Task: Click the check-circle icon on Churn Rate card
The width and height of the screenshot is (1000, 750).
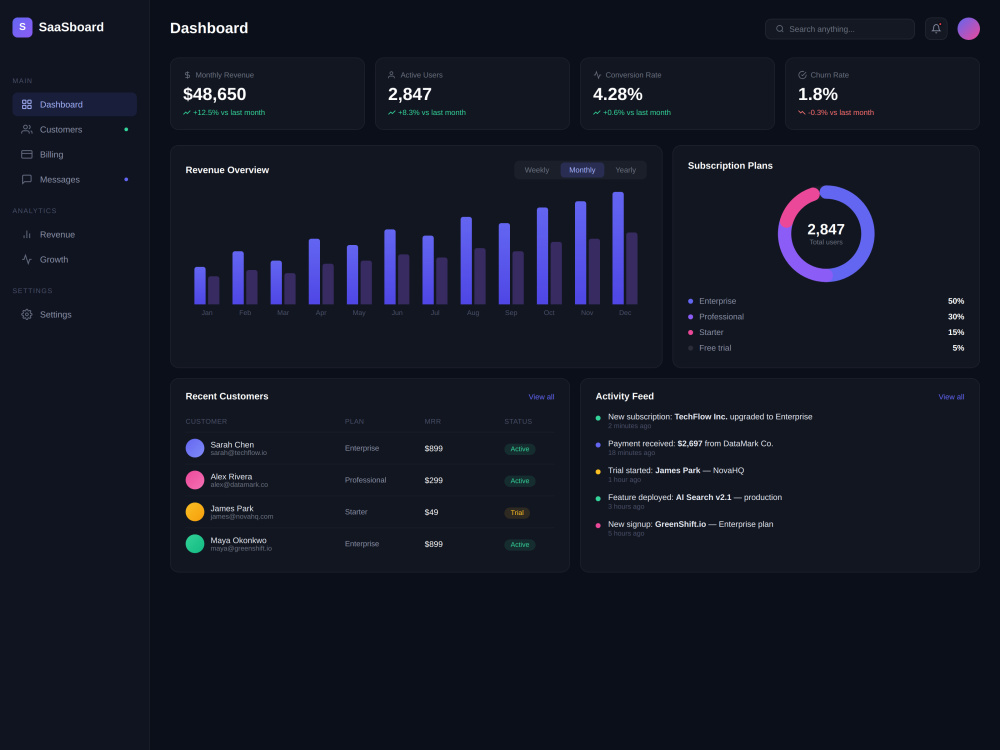Action: (802, 75)
